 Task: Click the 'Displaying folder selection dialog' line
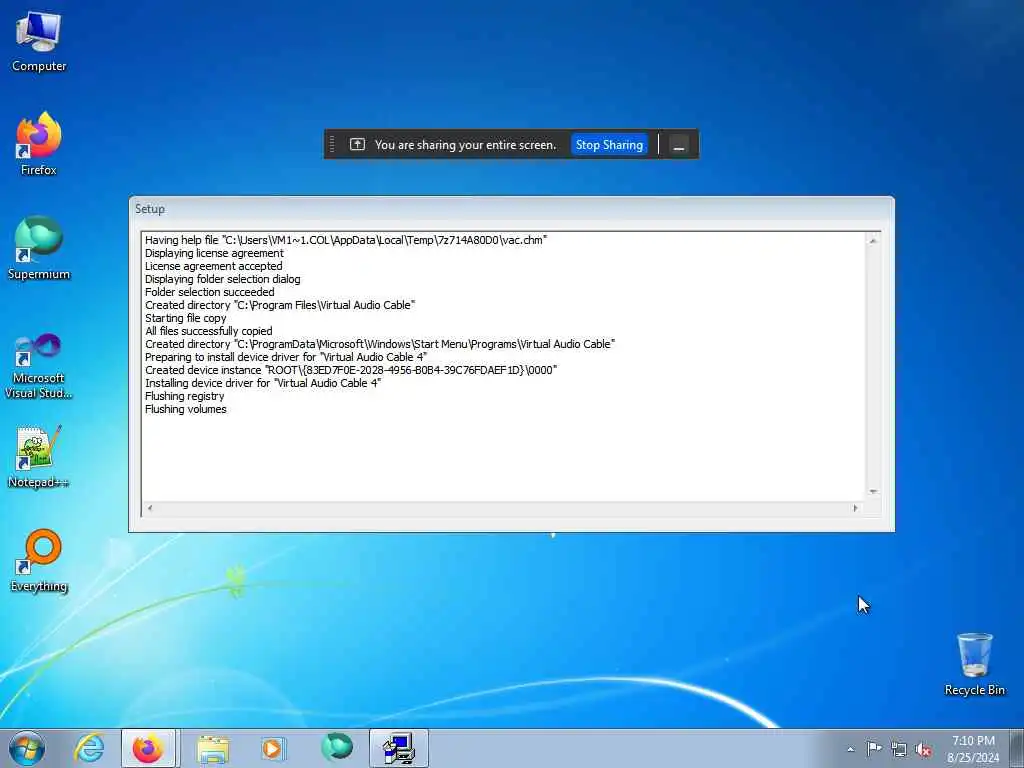click(x=223, y=279)
